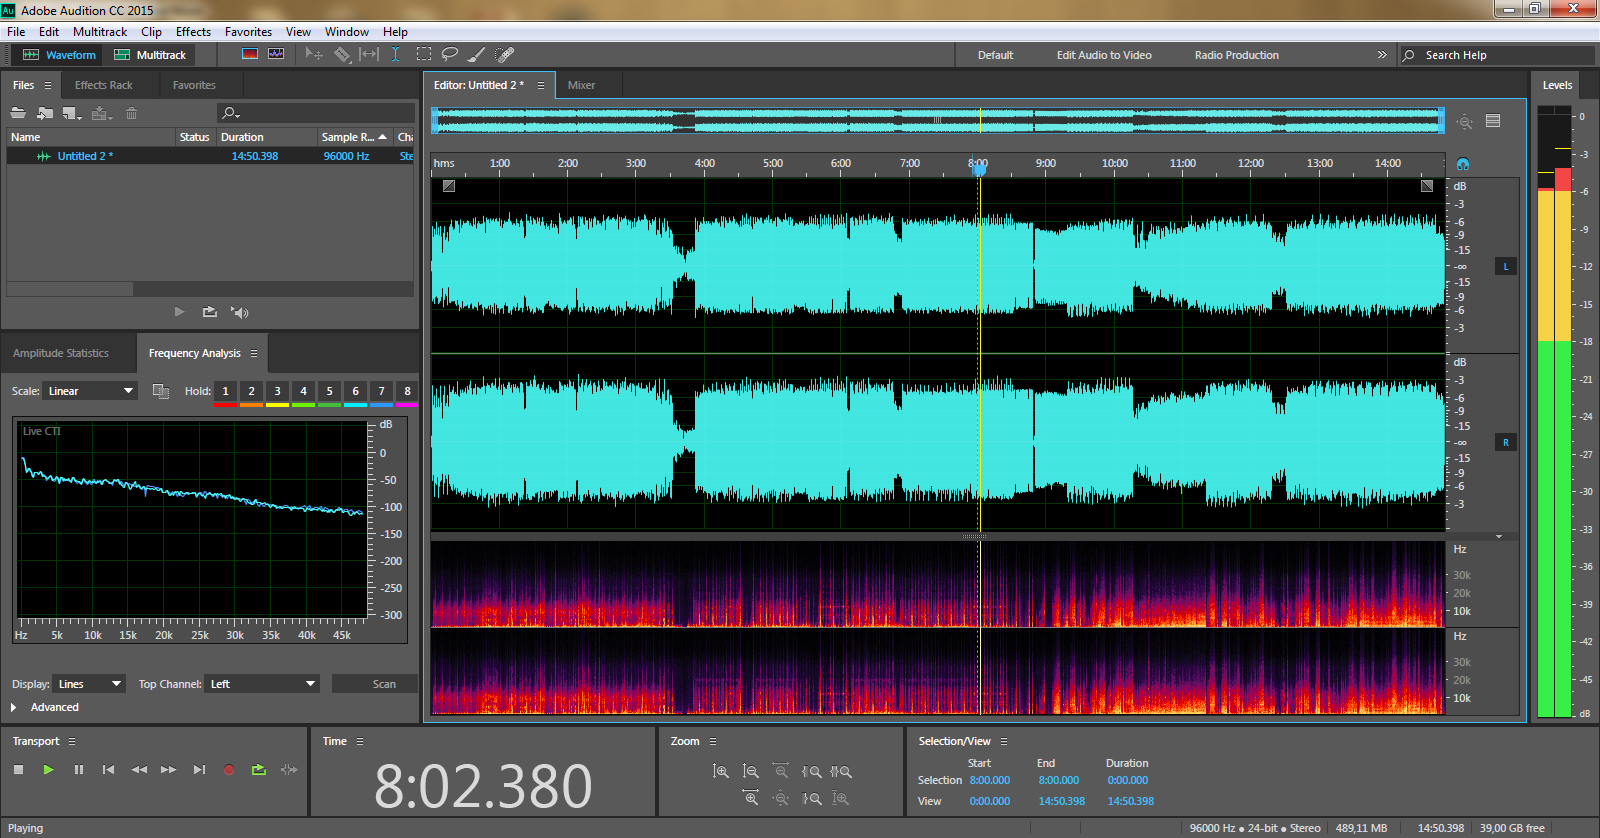Switch to Multitrack view

pyautogui.click(x=150, y=55)
